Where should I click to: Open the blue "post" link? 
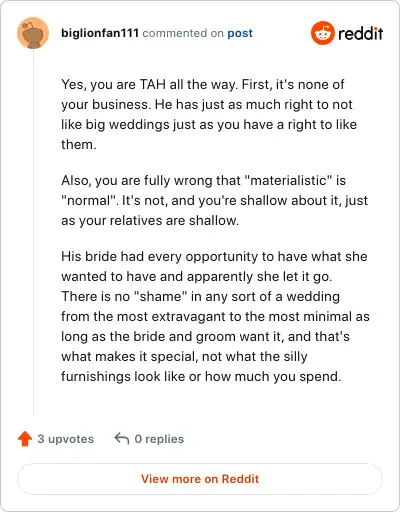[240, 33]
